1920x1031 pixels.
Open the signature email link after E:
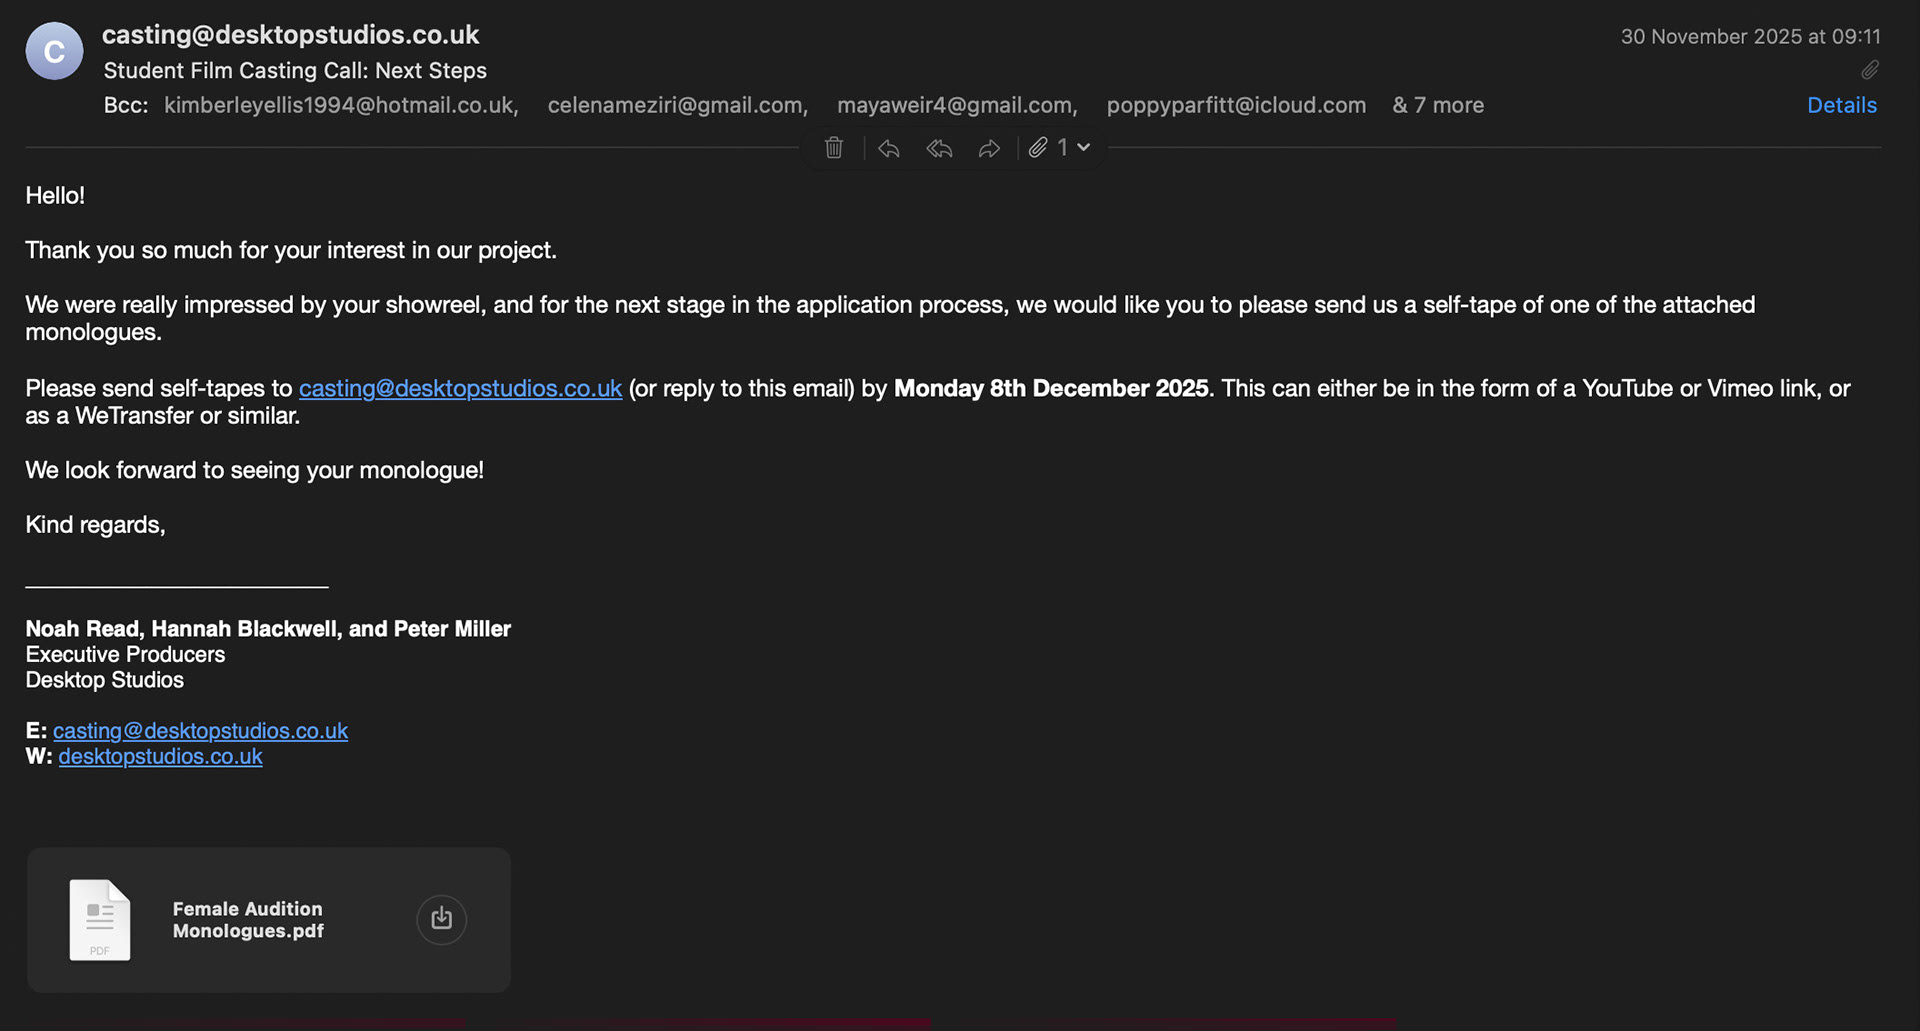click(200, 731)
